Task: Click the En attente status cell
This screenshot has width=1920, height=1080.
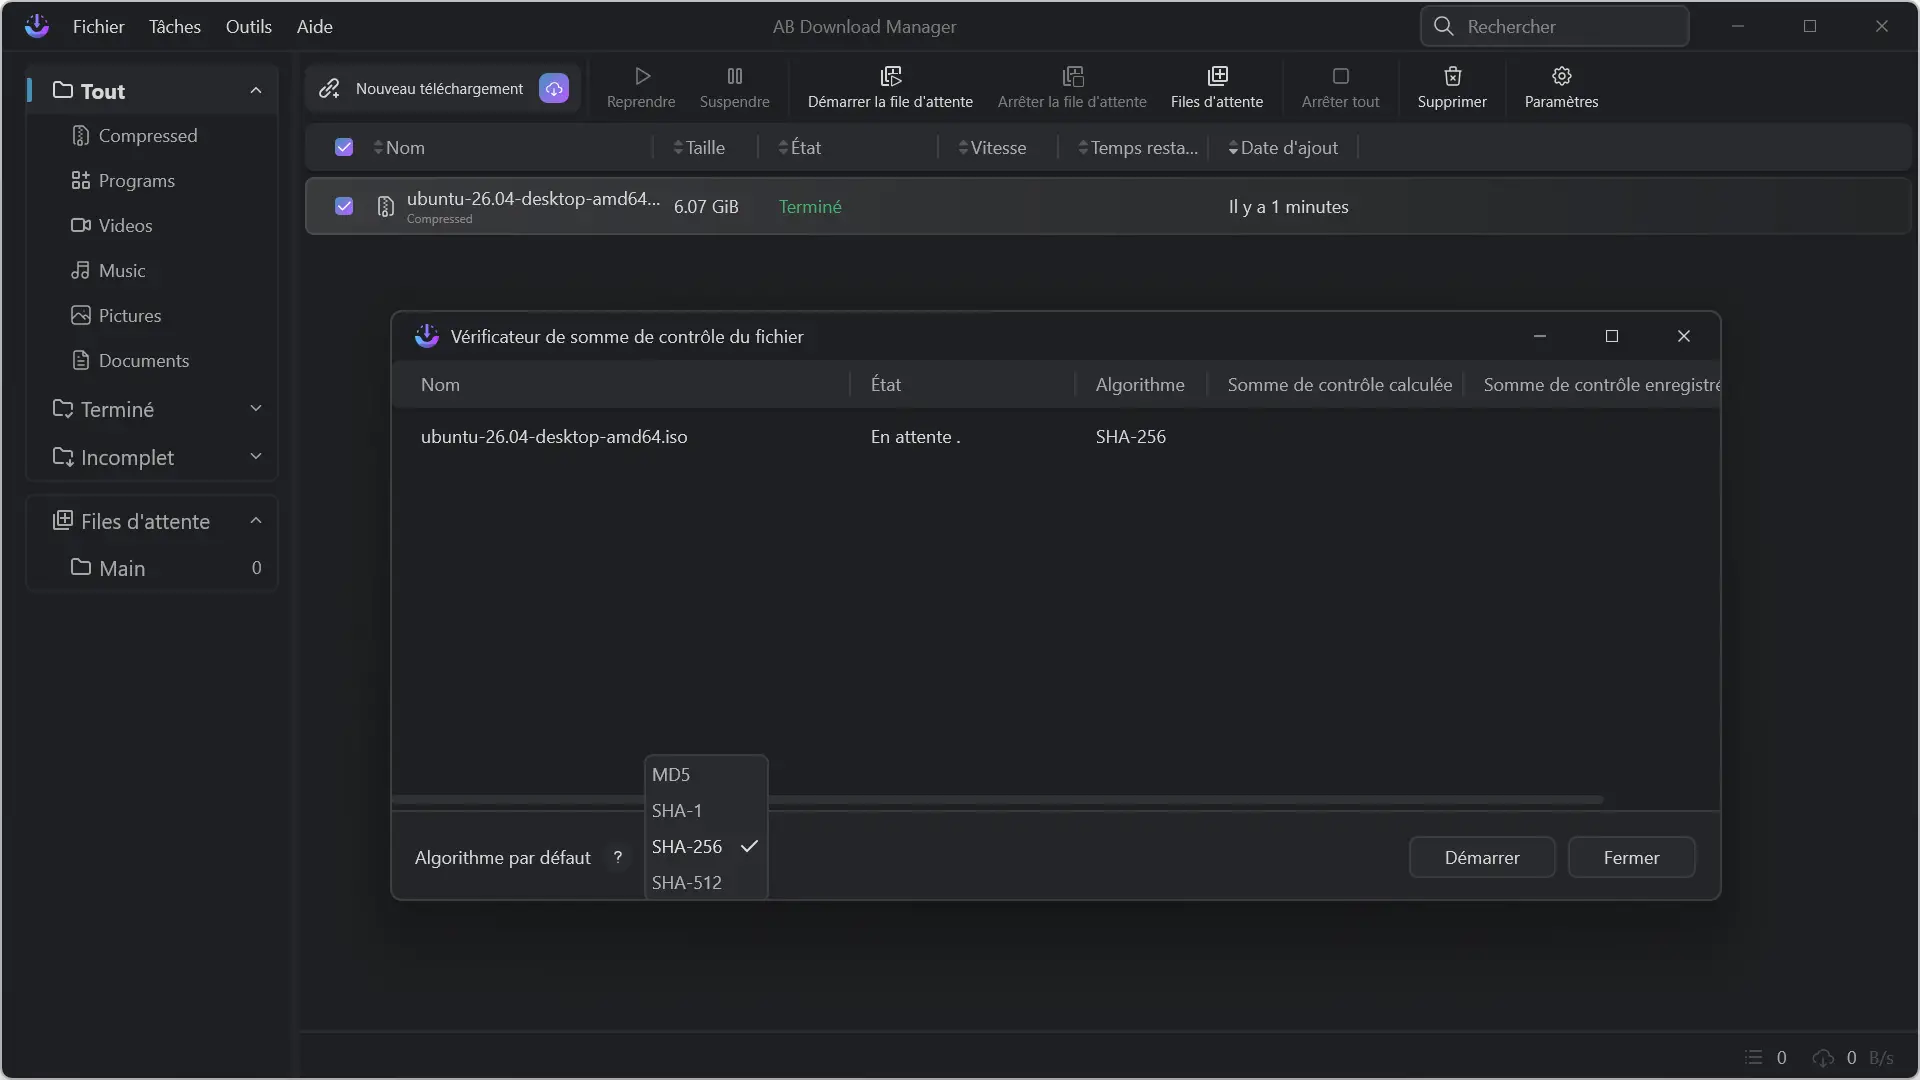Action: tap(915, 436)
